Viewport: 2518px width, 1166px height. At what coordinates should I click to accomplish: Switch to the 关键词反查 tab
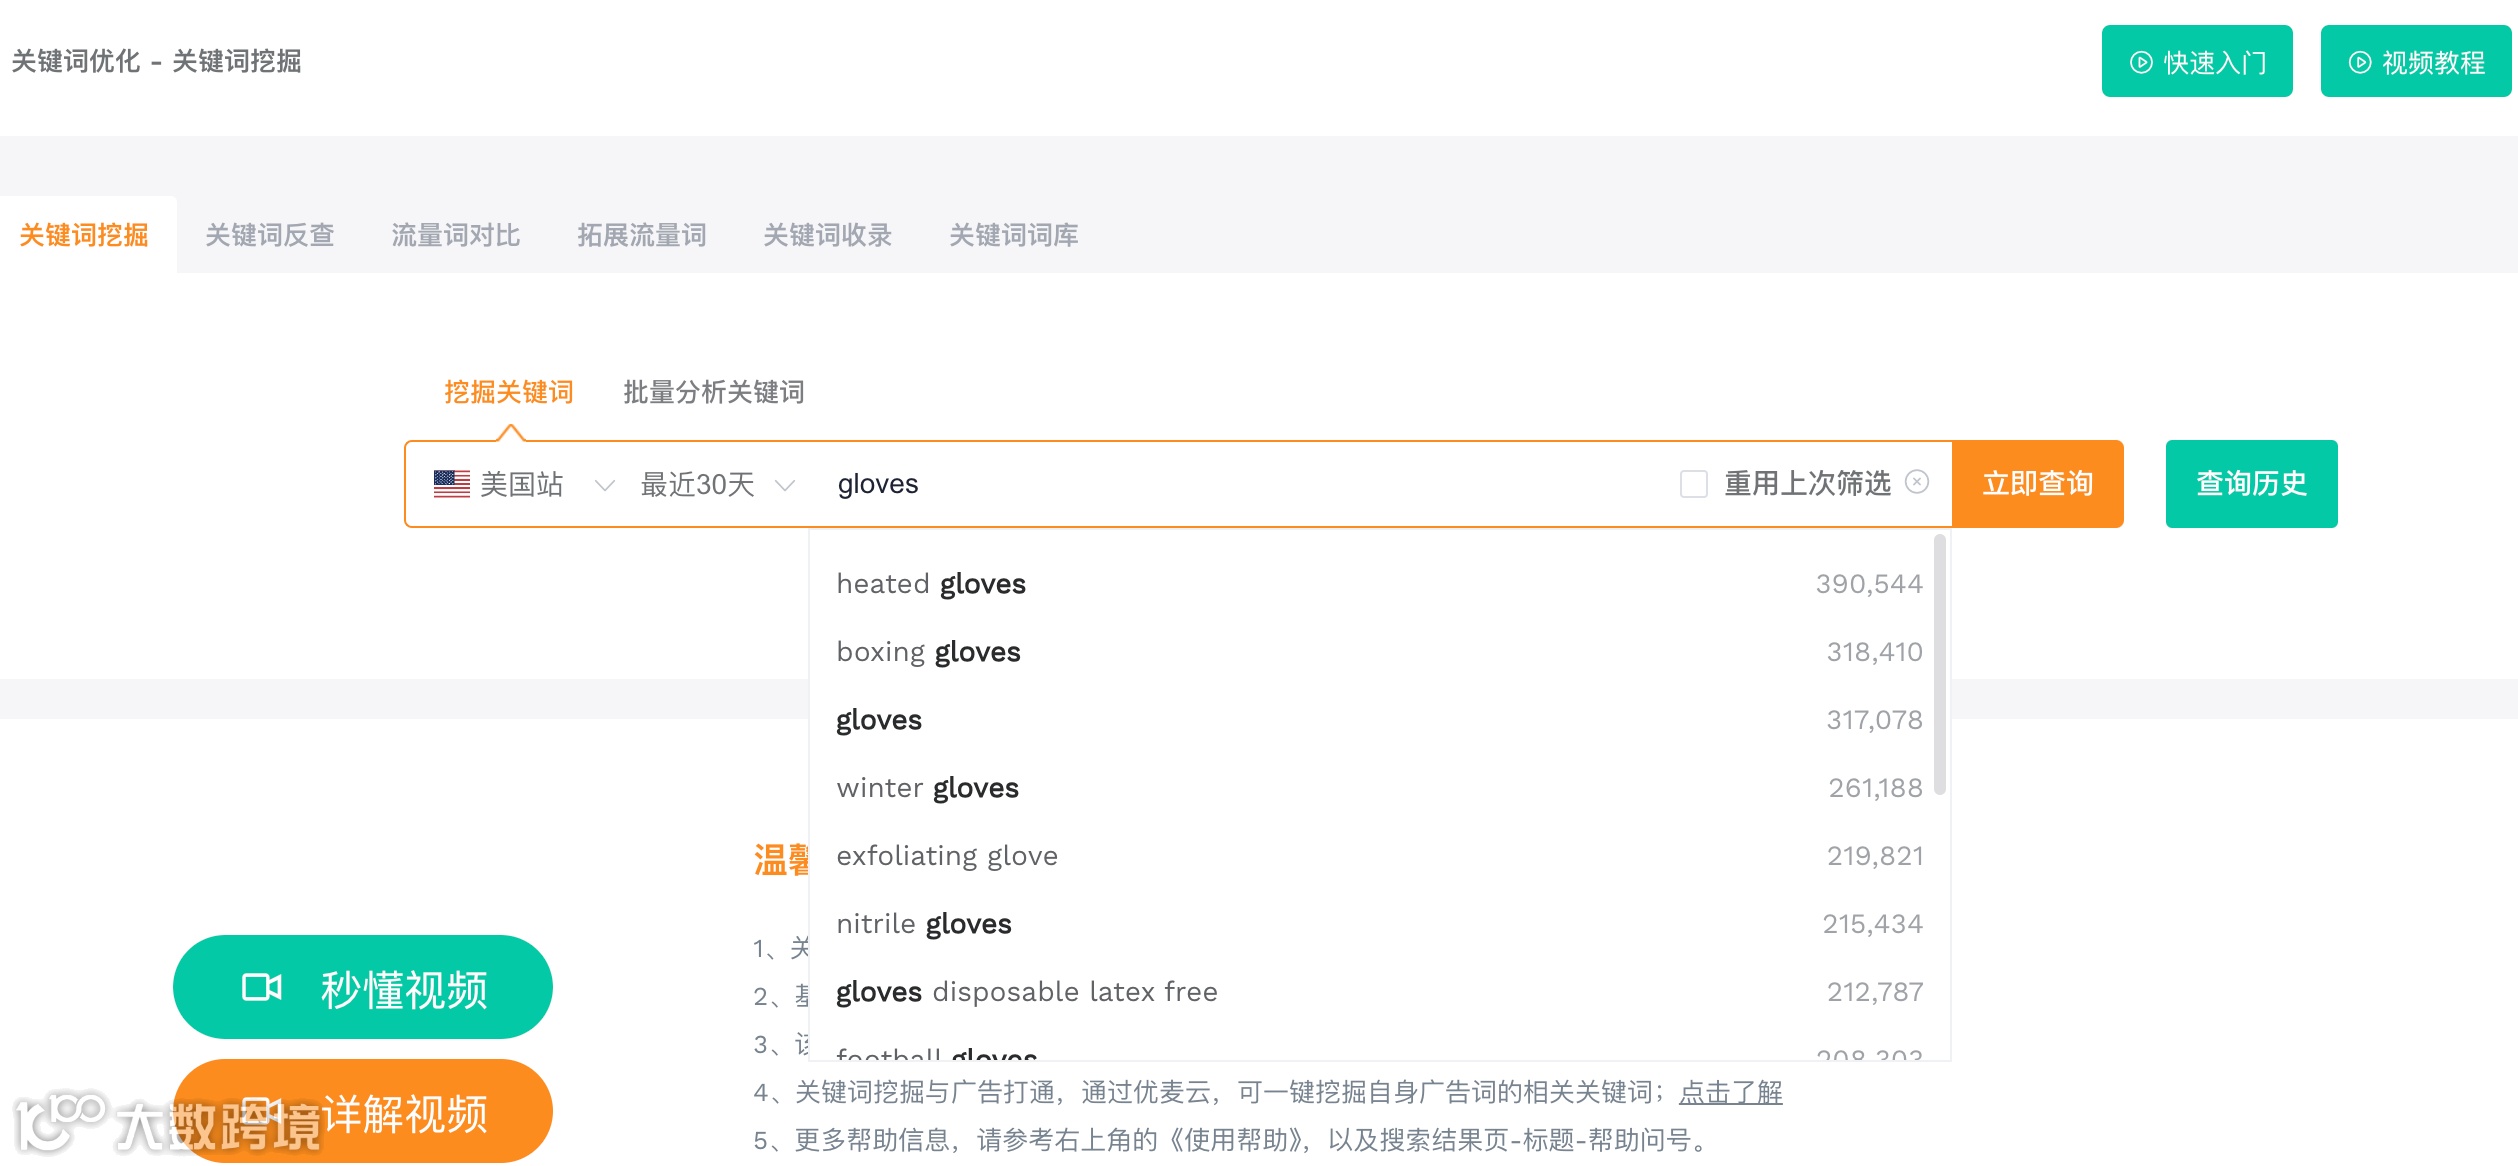[x=269, y=235]
